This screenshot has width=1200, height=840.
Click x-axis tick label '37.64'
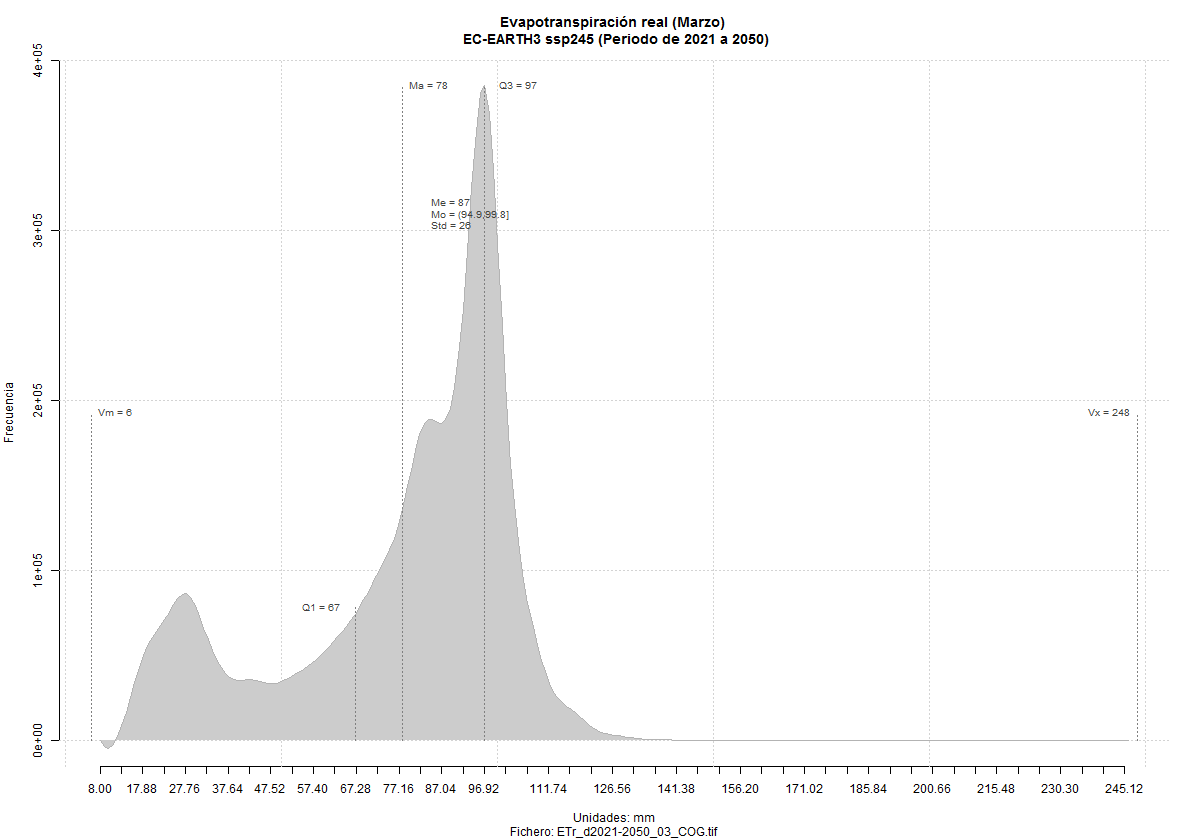coord(228,789)
